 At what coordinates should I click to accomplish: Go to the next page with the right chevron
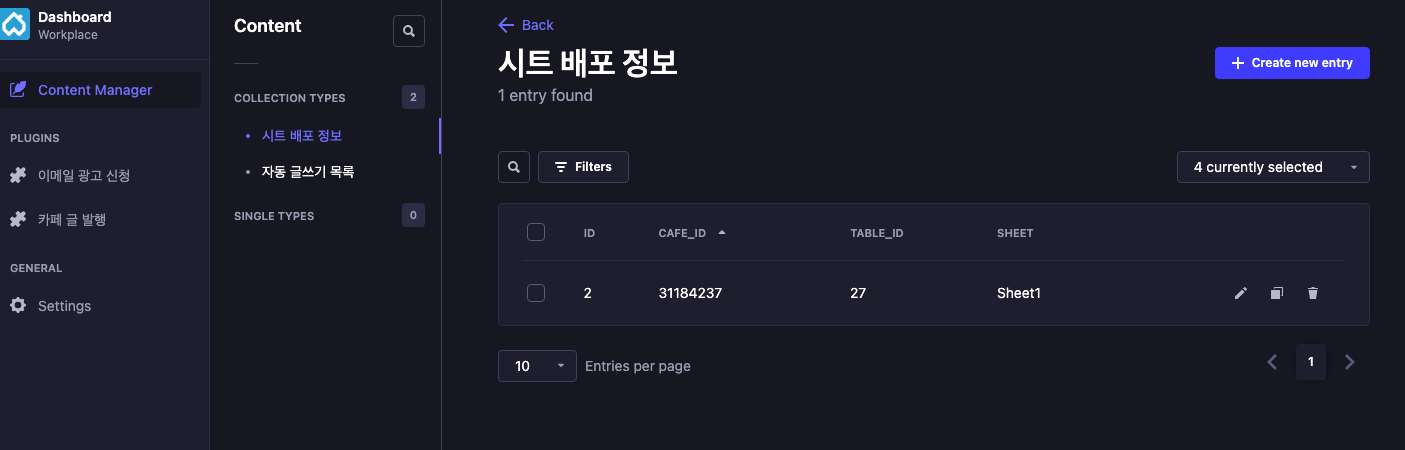(1350, 362)
